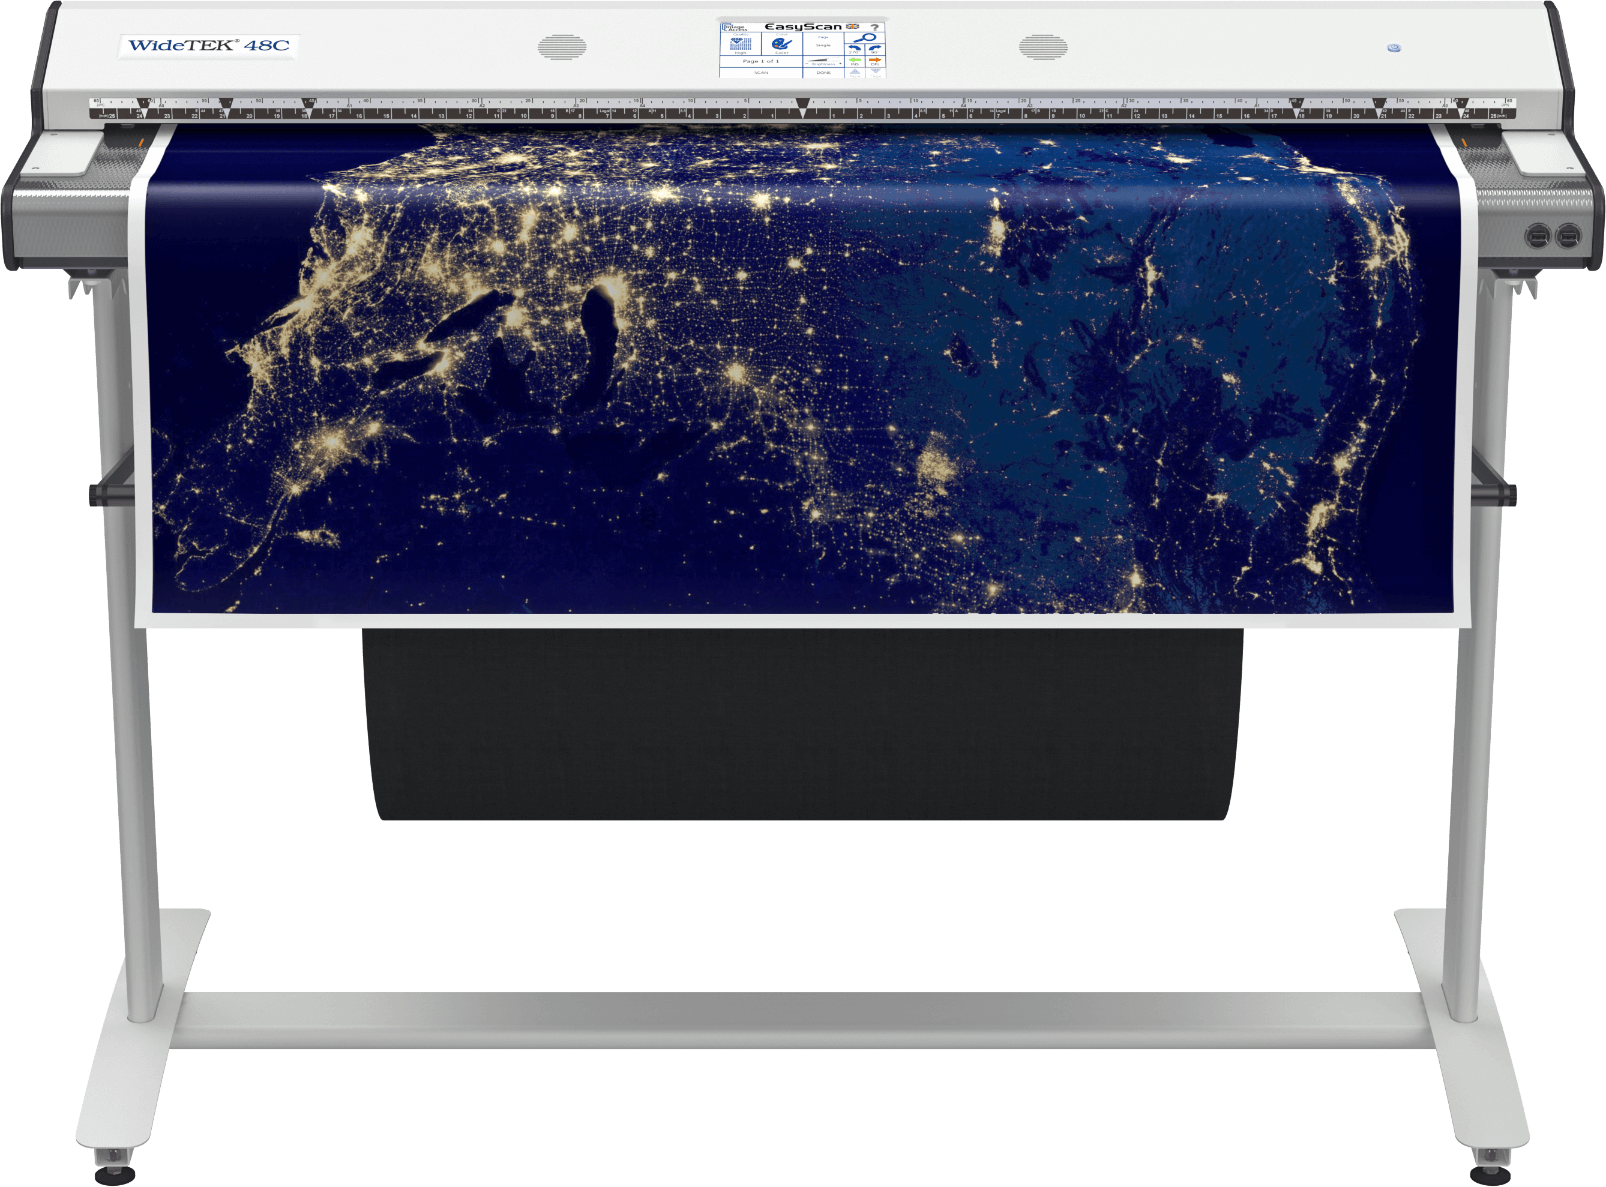1606x1187 pixels.
Task: Tap the 'Page 1 of 1' indicator
Action: (x=761, y=61)
